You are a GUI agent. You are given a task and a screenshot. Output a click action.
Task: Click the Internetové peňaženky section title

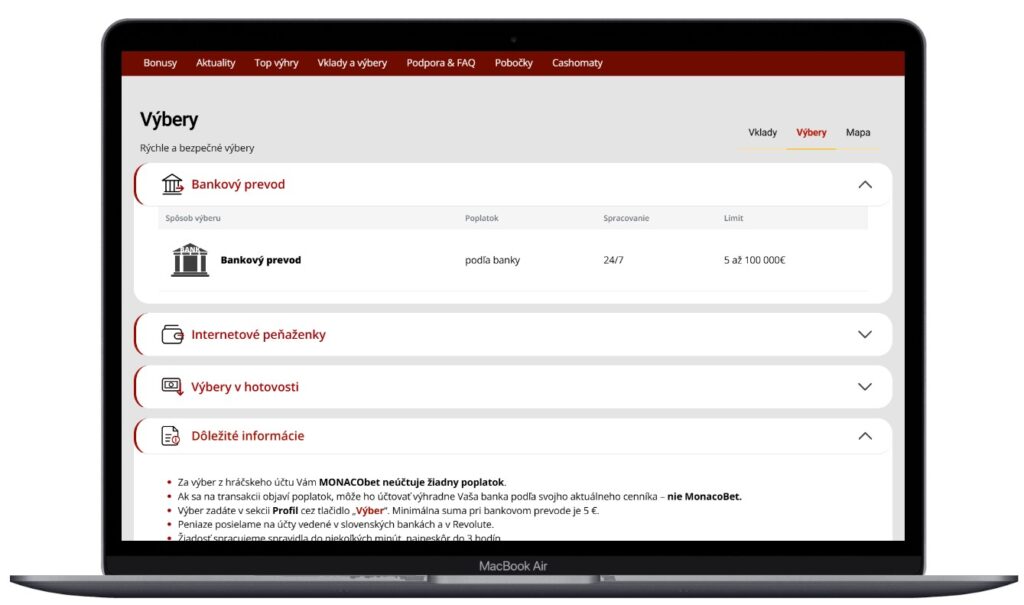pyautogui.click(x=258, y=335)
